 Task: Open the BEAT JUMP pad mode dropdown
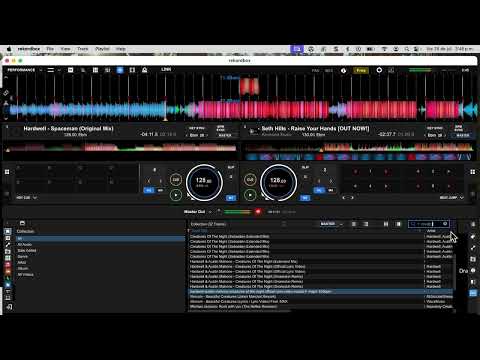(x=452, y=198)
